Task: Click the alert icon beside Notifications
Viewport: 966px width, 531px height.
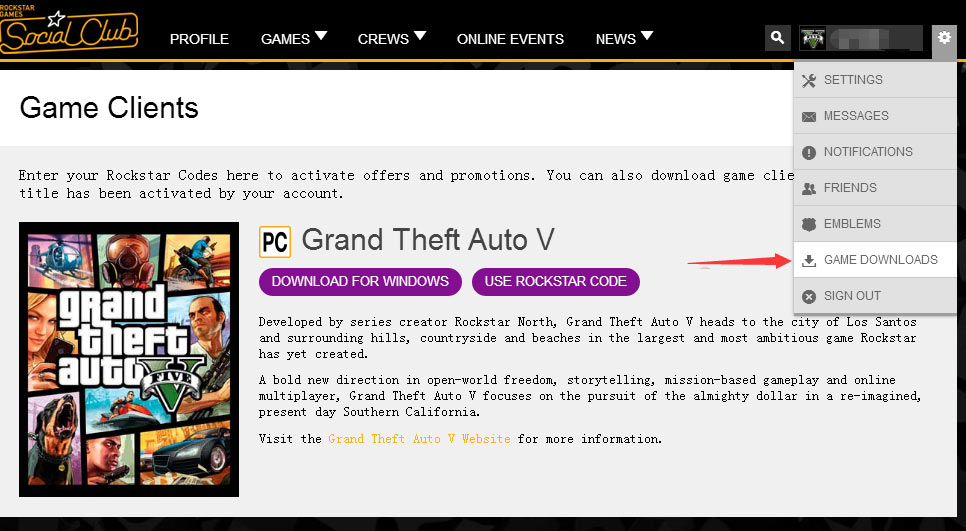Action: pos(809,152)
